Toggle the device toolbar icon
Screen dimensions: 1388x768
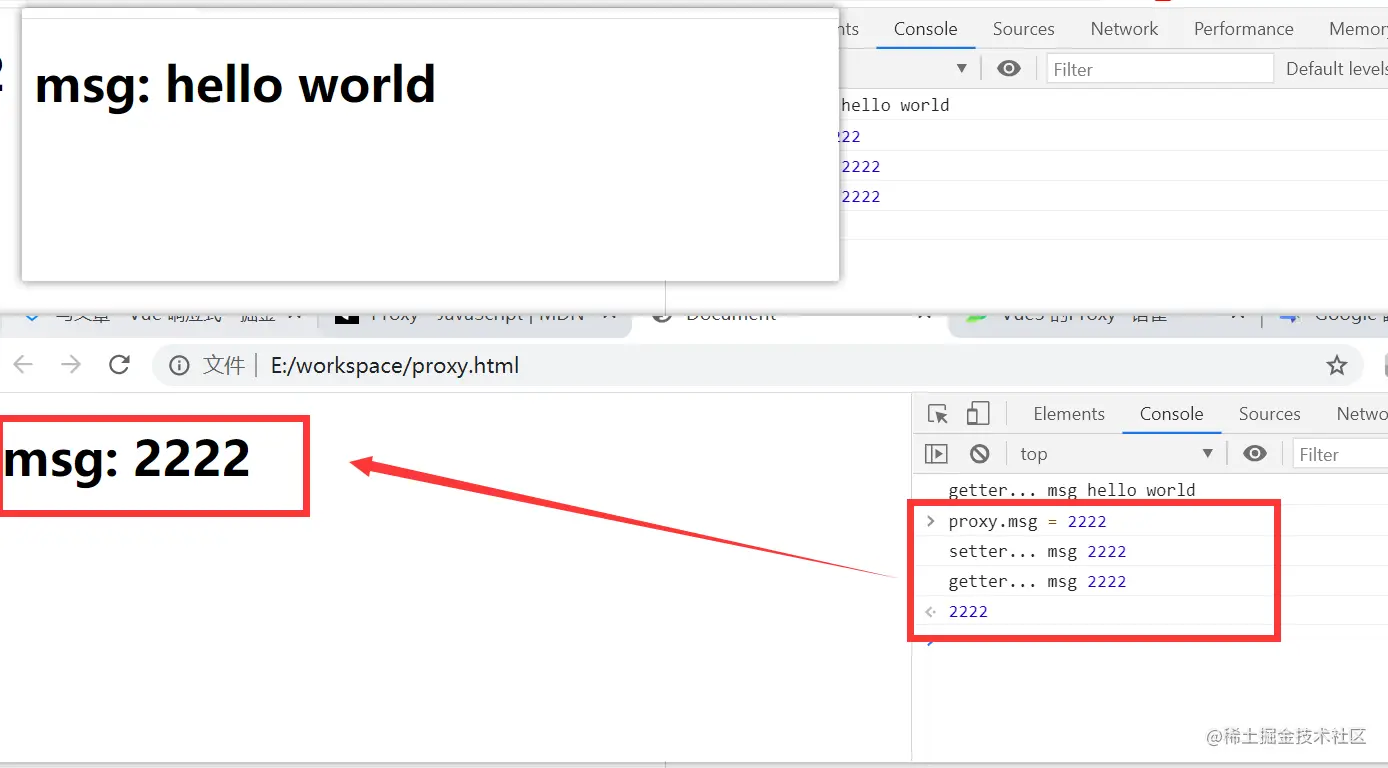(977, 414)
